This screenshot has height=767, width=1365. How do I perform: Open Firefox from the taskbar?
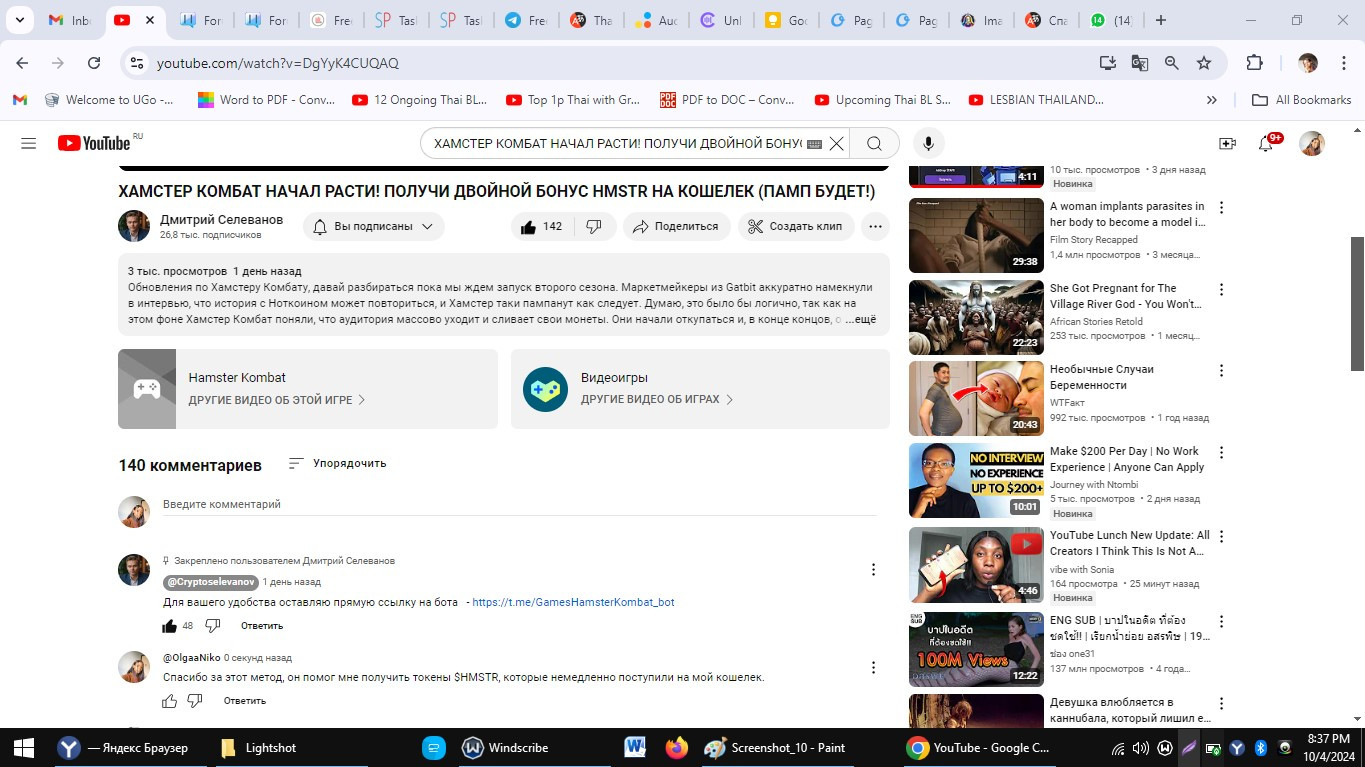677,747
